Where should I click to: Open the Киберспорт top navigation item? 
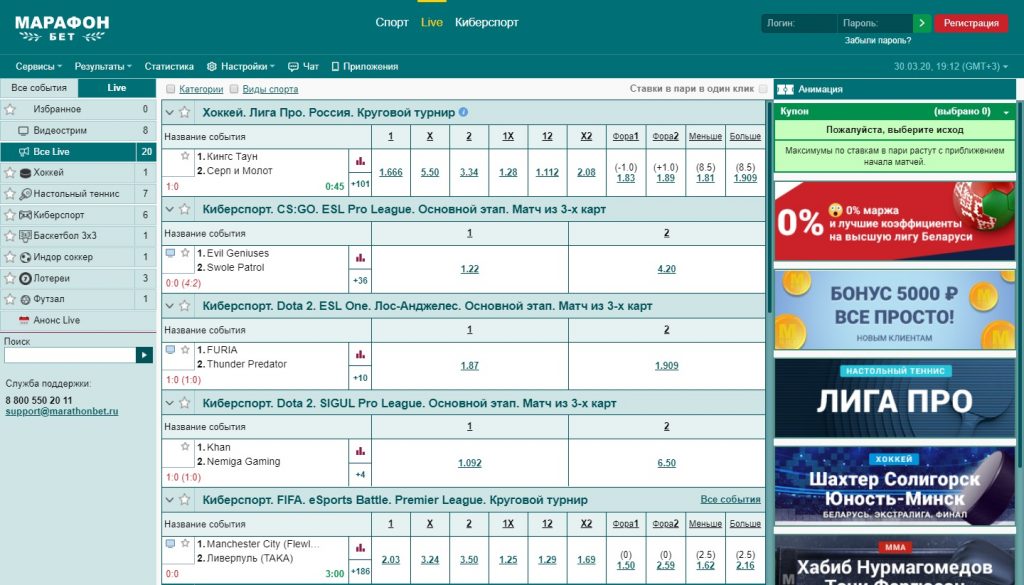[486, 22]
